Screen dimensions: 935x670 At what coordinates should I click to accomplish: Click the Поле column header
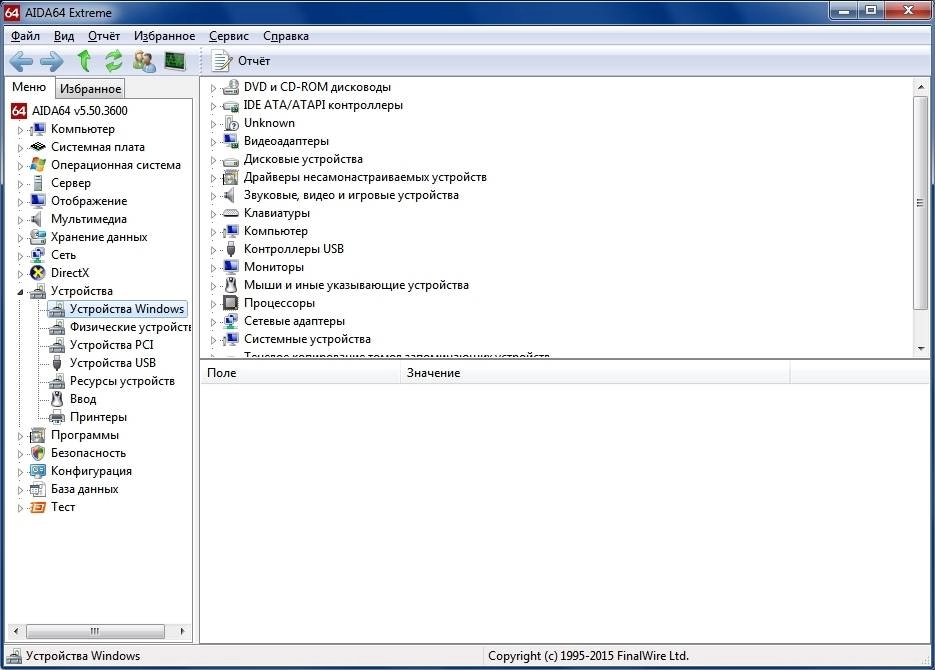click(x=300, y=373)
